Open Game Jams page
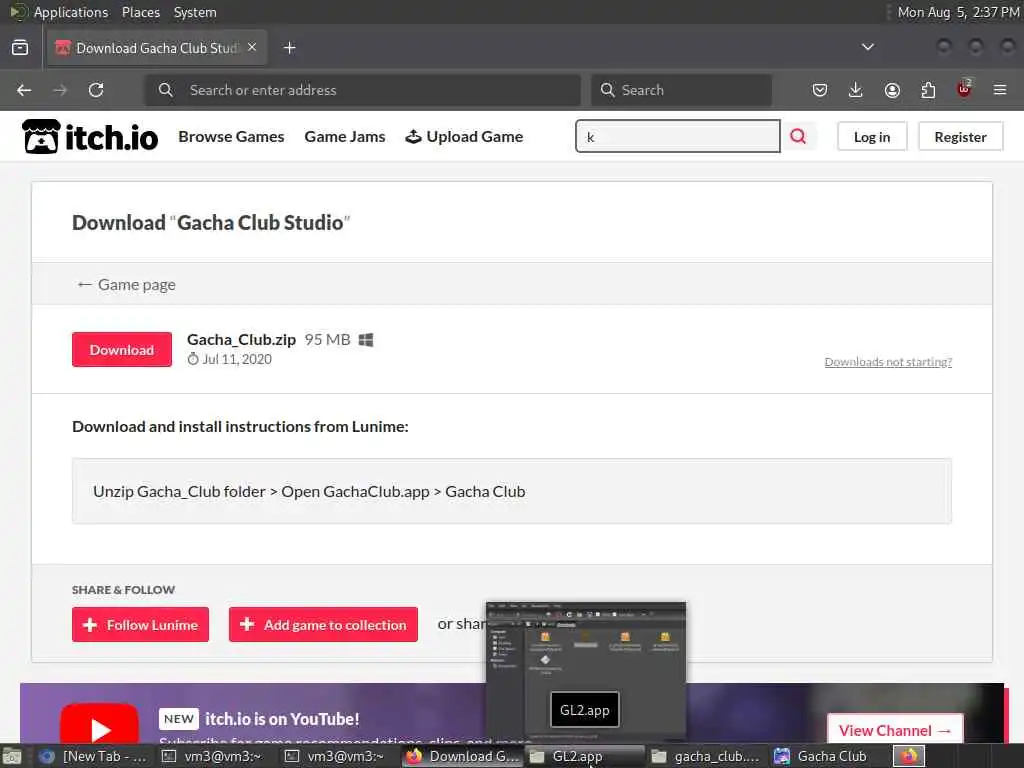Image resolution: width=1024 pixels, height=768 pixels. pyautogui.click(x=345, y=136)
